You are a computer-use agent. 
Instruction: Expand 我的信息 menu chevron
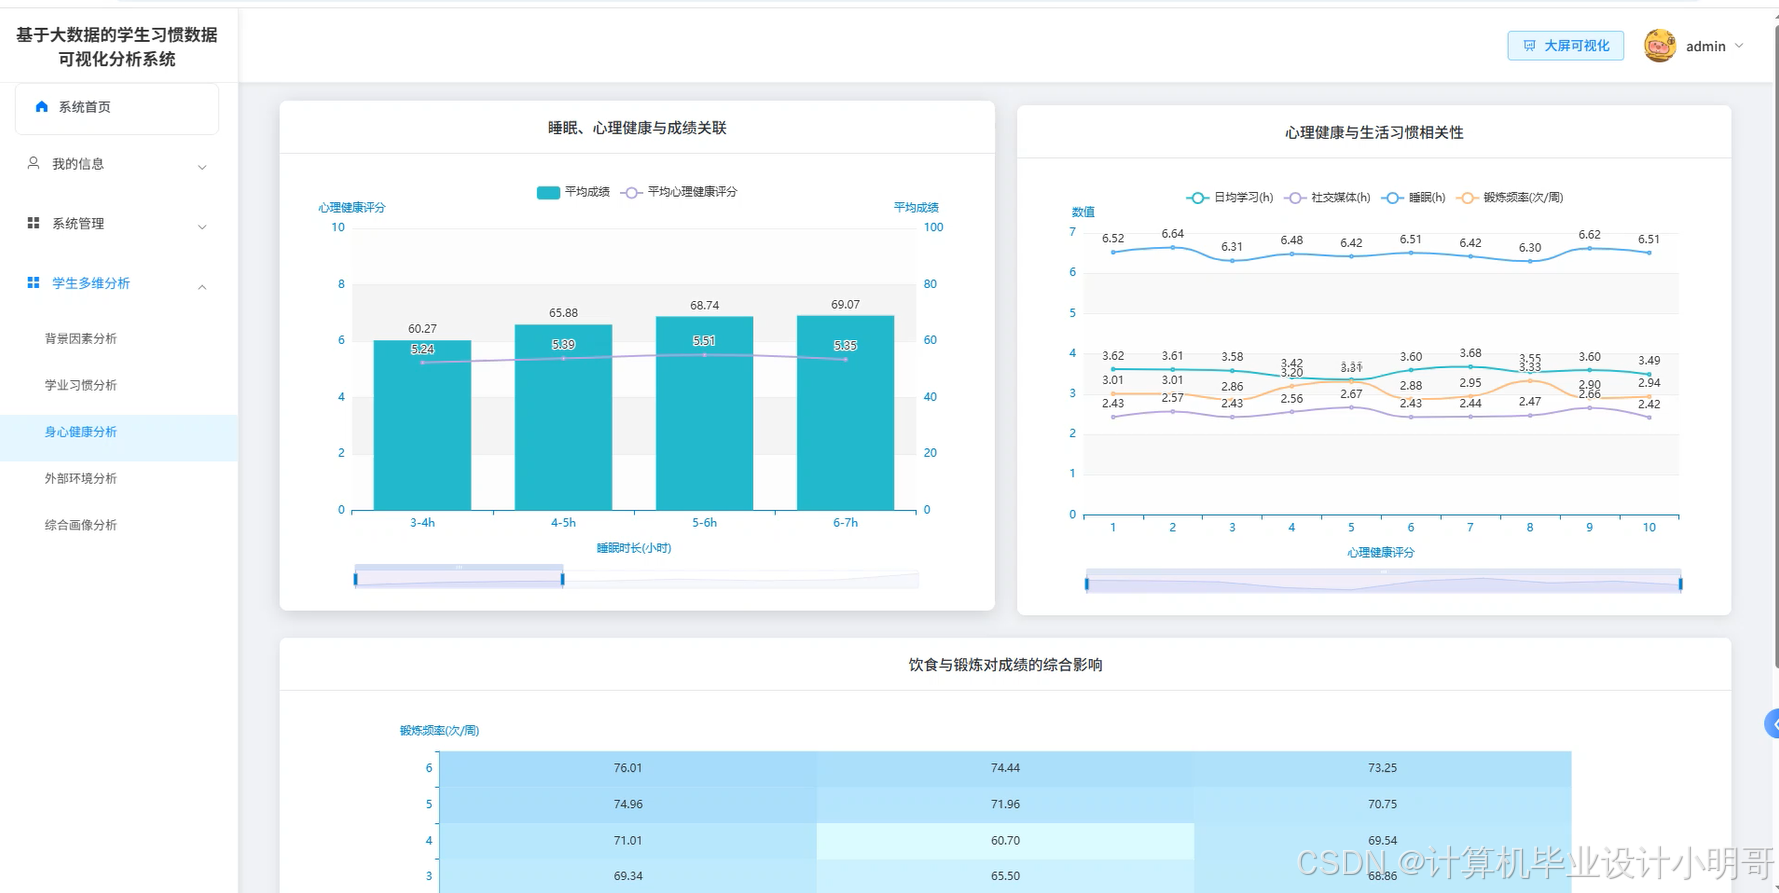pos(202,167)
